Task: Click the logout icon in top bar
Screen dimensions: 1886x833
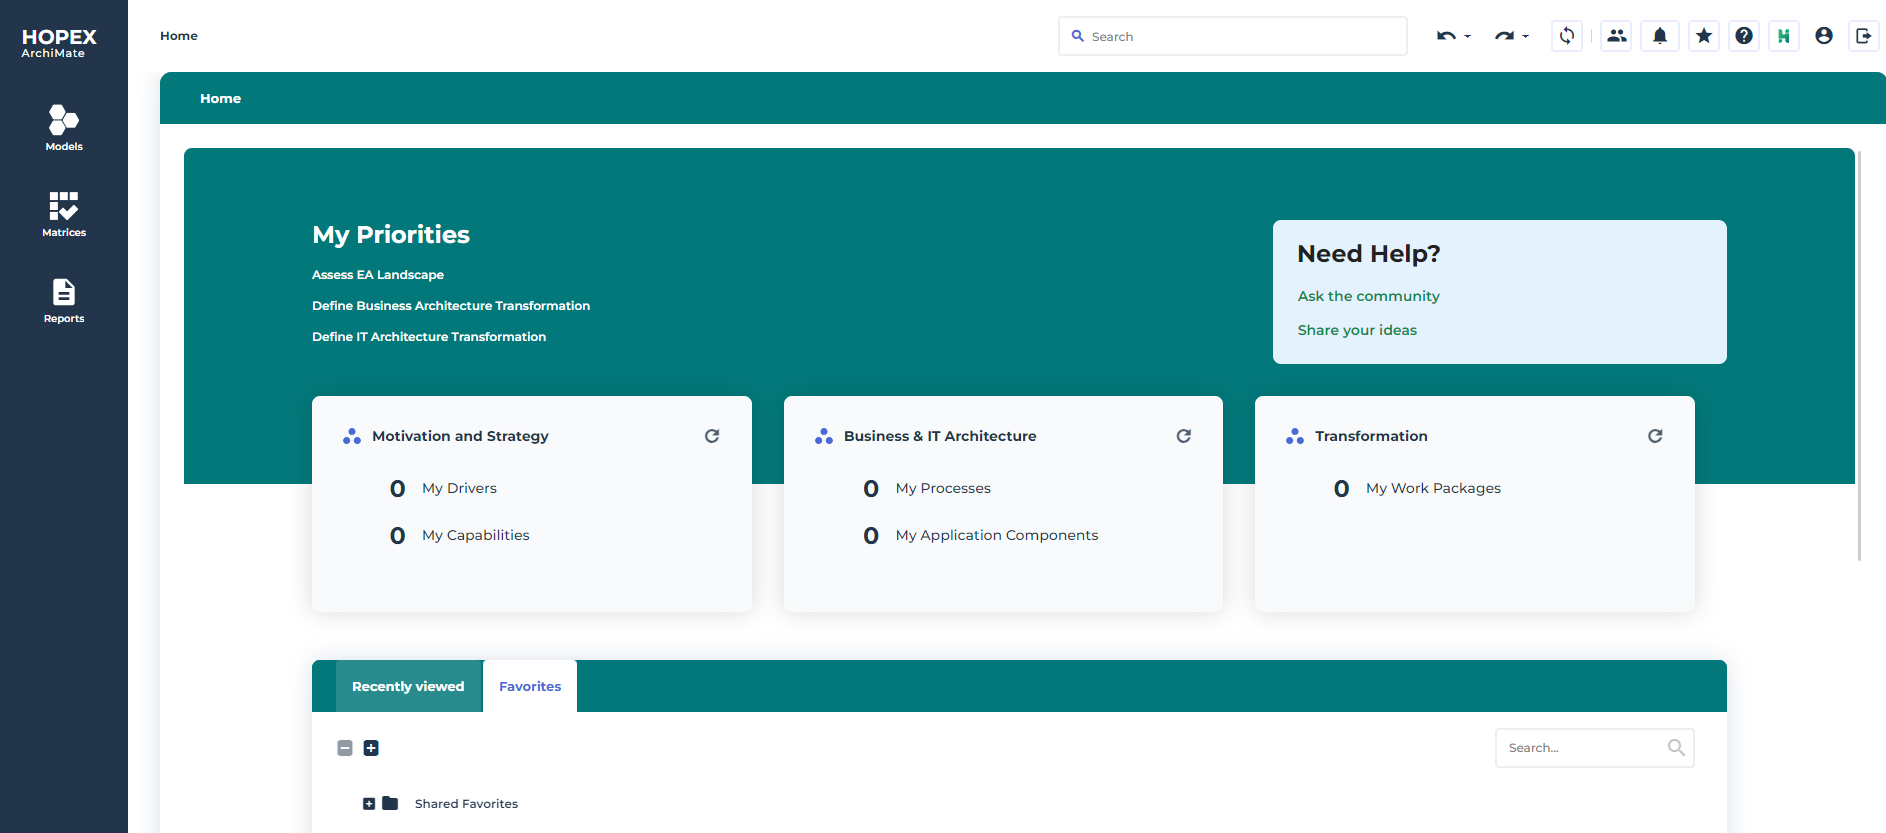Action: click(x=1864, y=36)
